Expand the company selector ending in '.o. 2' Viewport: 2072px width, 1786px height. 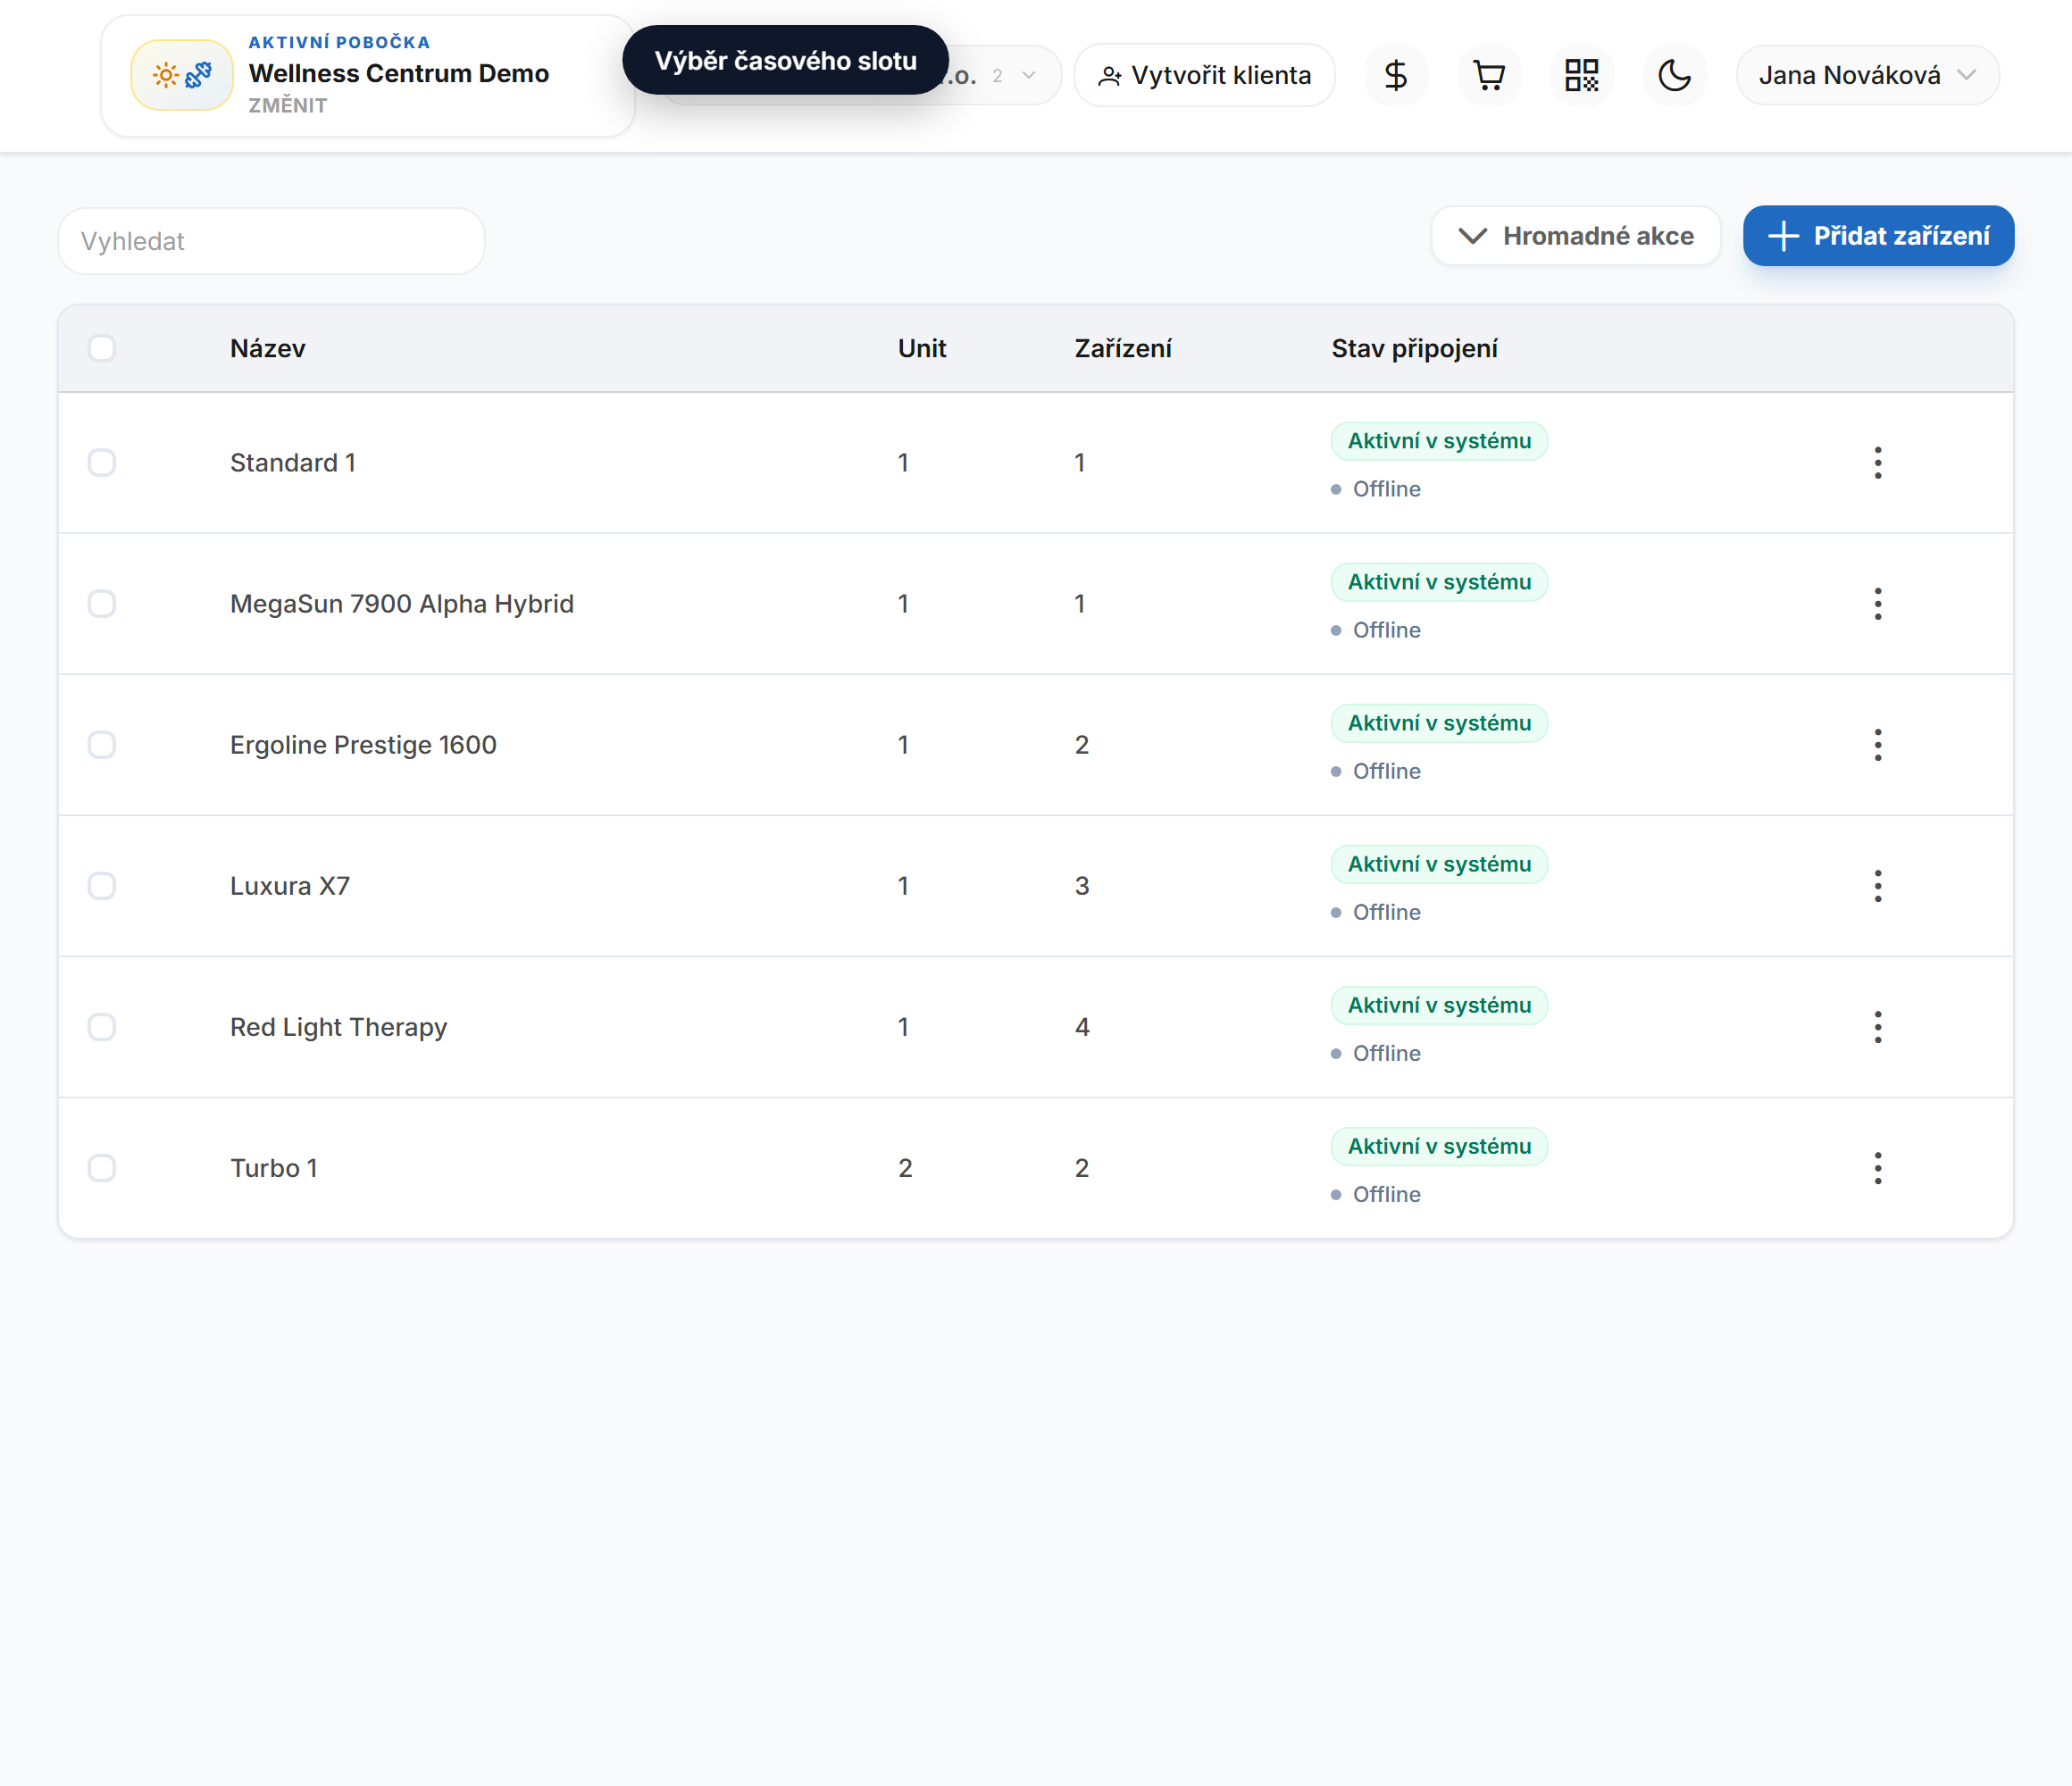1005,75
